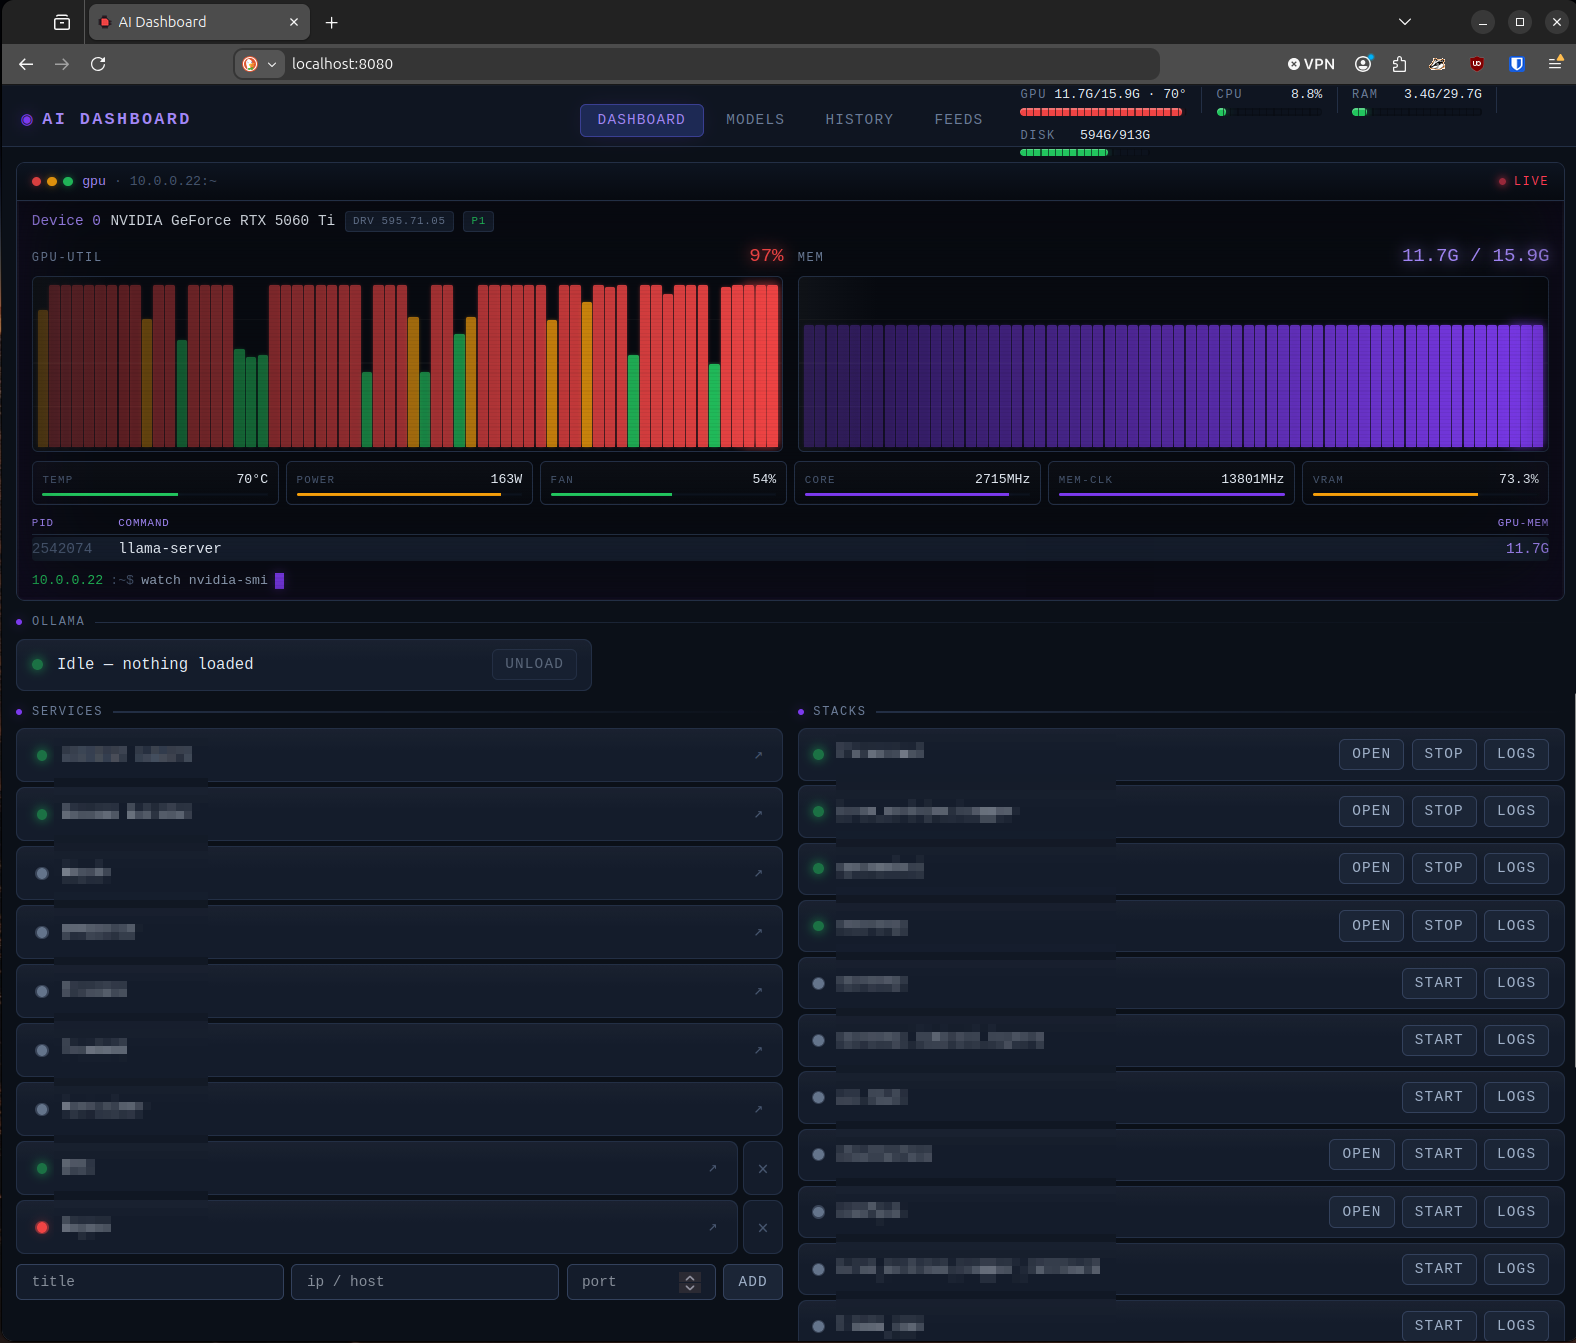Select the llama-server process row
Screen dimensions: 1576x1343
[x=790, y=548]
